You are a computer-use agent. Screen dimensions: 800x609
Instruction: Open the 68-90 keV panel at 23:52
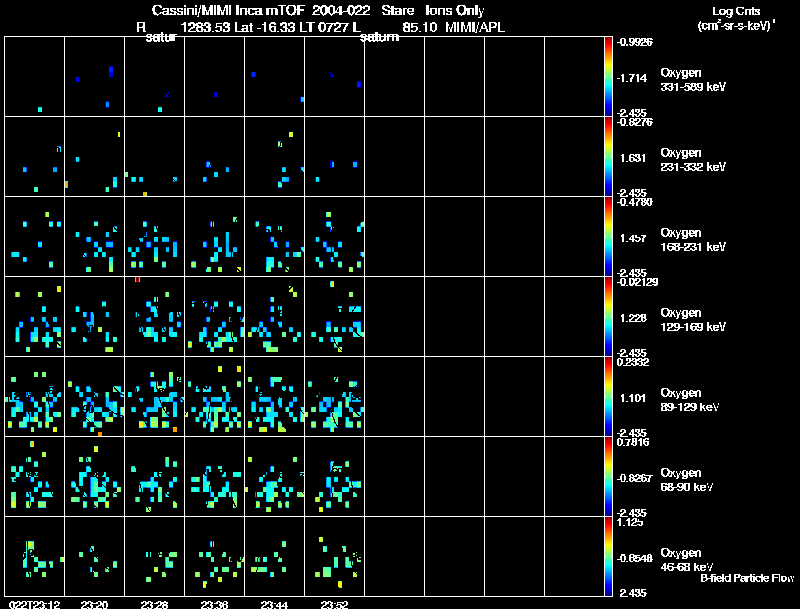click(335, 476)
